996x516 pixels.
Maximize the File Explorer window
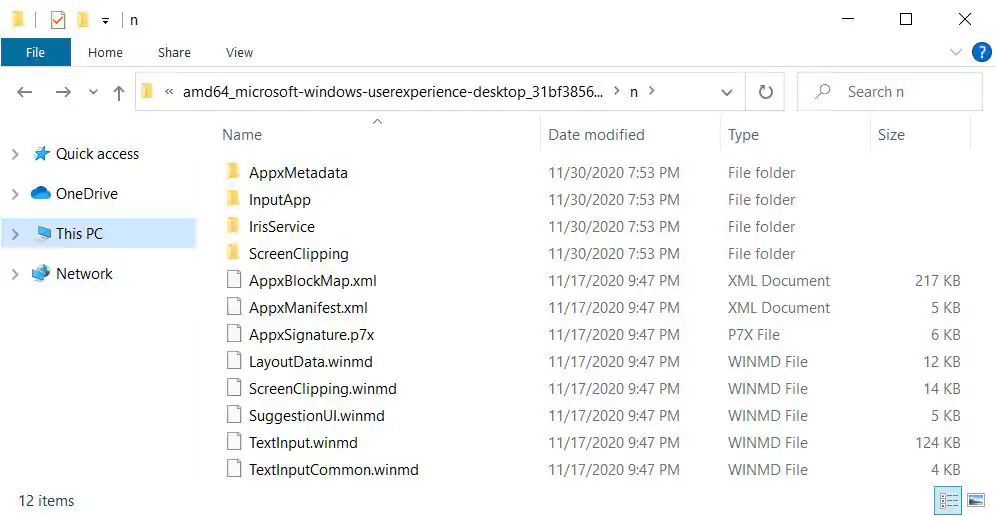pos(906,20)
